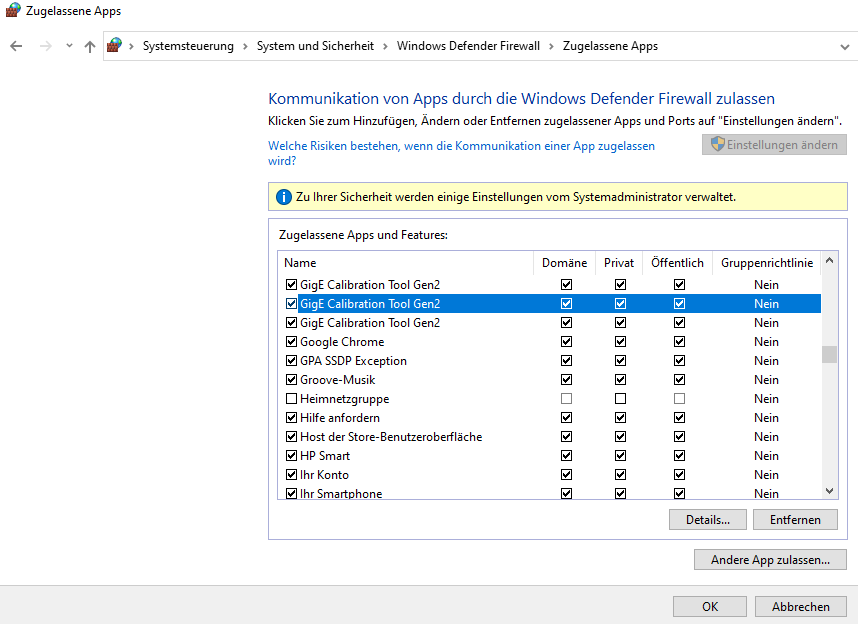Sort the list by the Name column header

[x=400, y=263]
